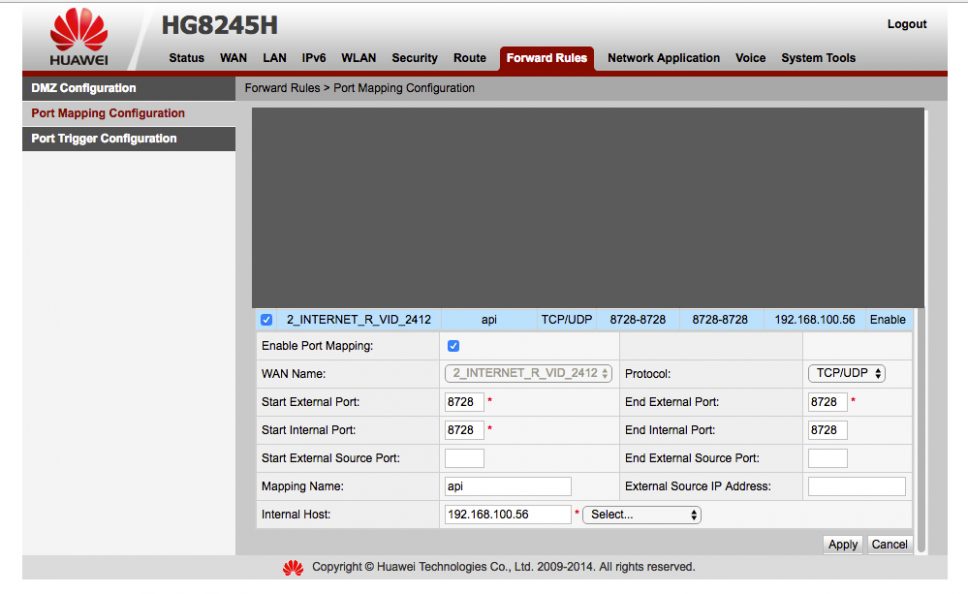968x594 pixels.
Task: Open the System Tools tab
Action: coord(819,58)
